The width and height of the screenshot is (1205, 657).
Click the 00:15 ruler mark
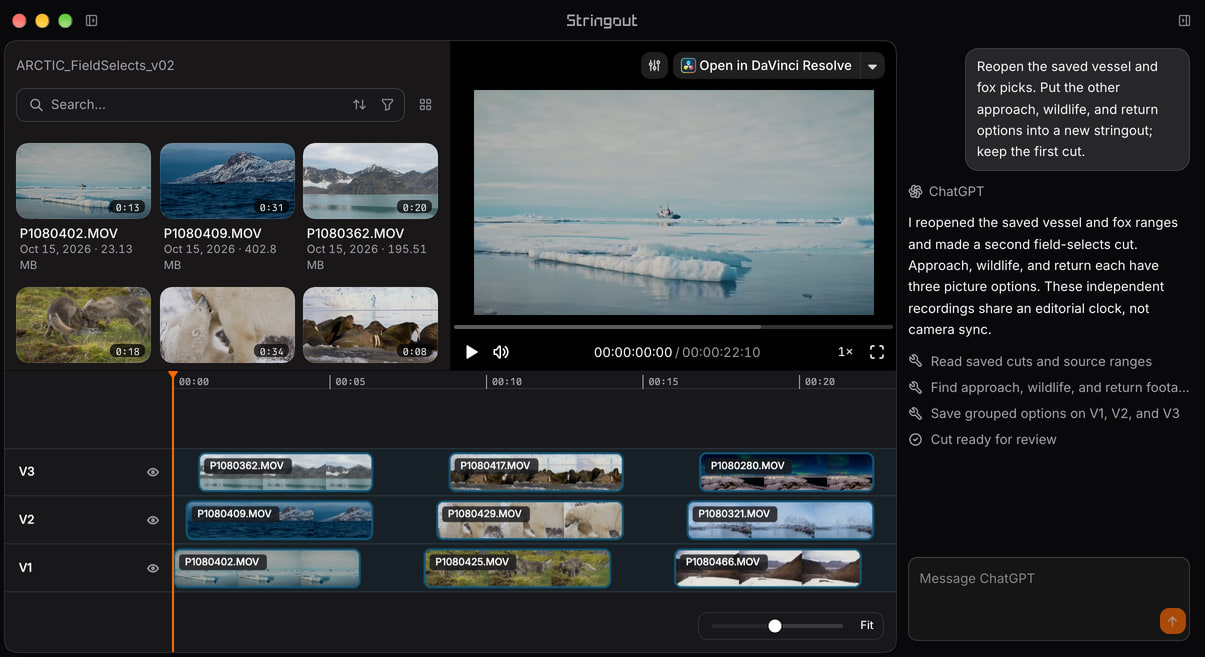(x=663, y=382)
